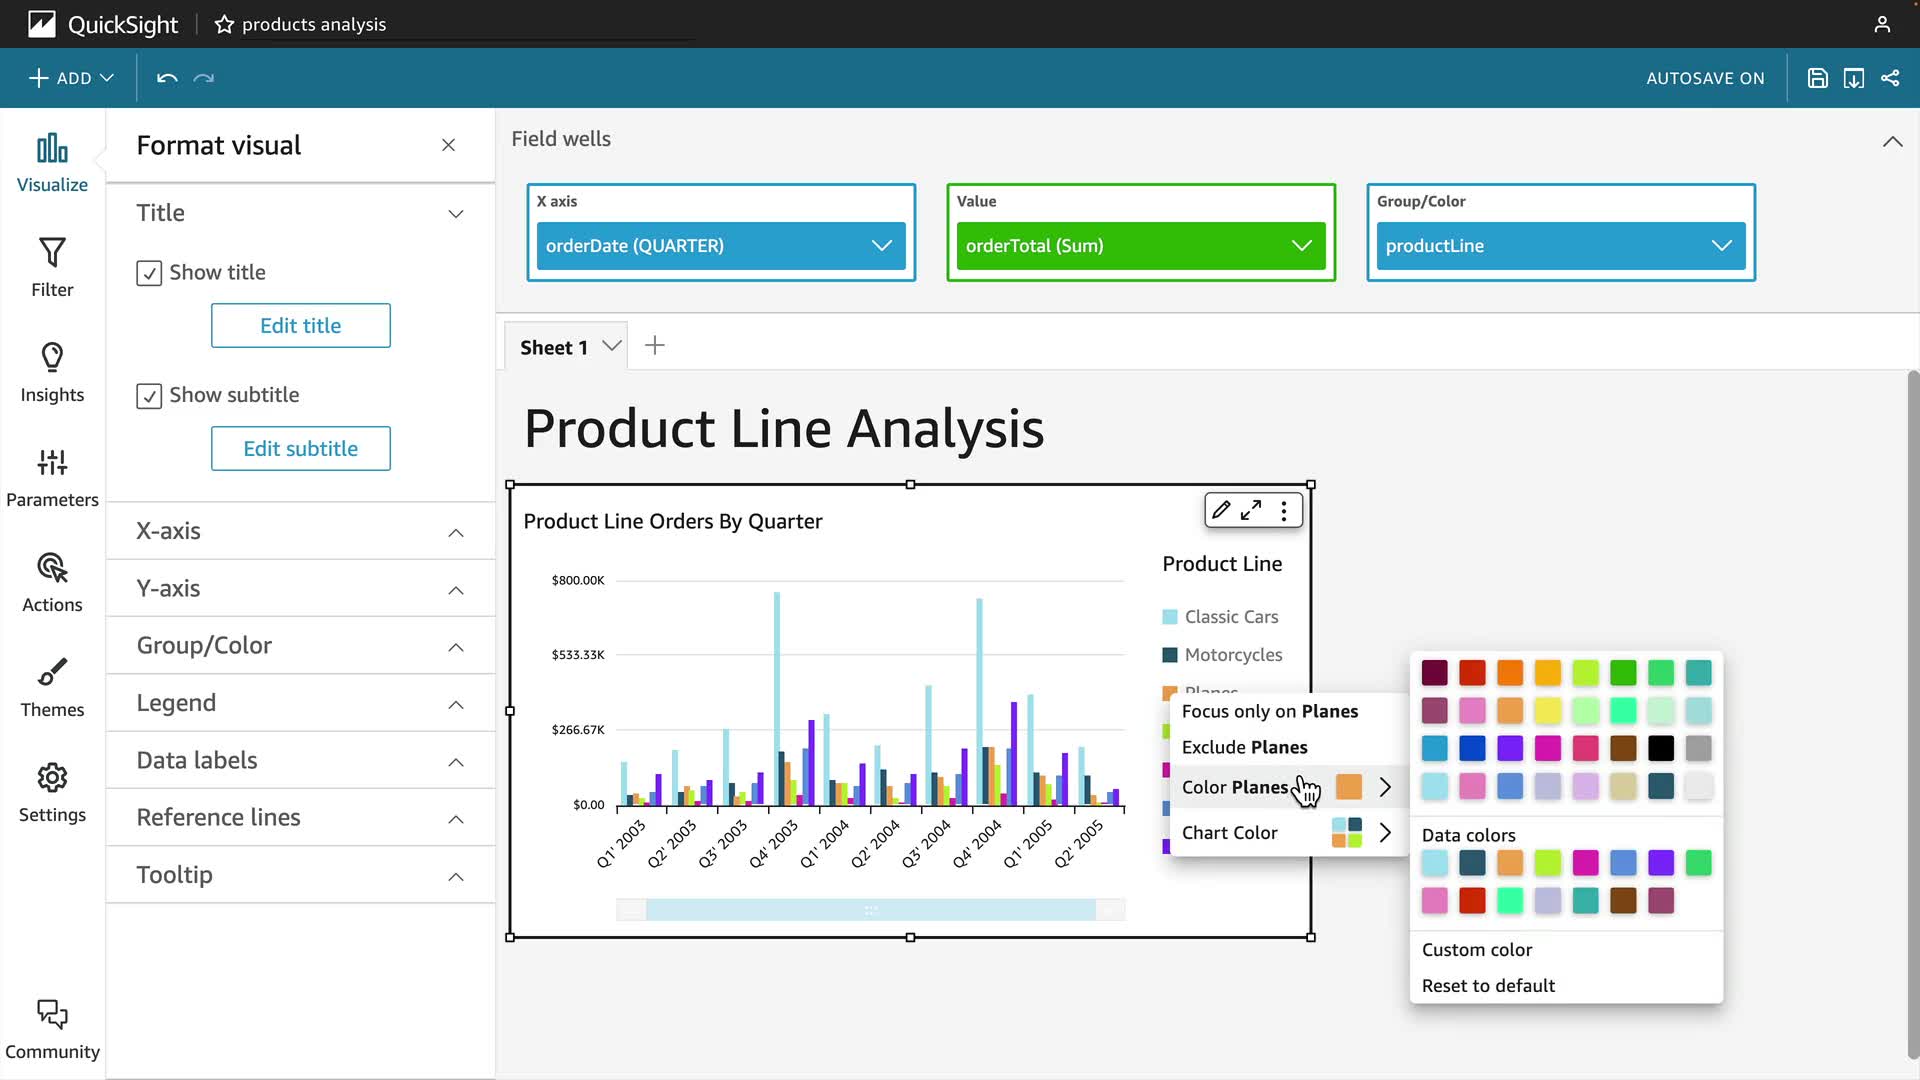This screenshot has width=1920, height=1080.
Task: Click the Edit title button
Action: point(300,326)
